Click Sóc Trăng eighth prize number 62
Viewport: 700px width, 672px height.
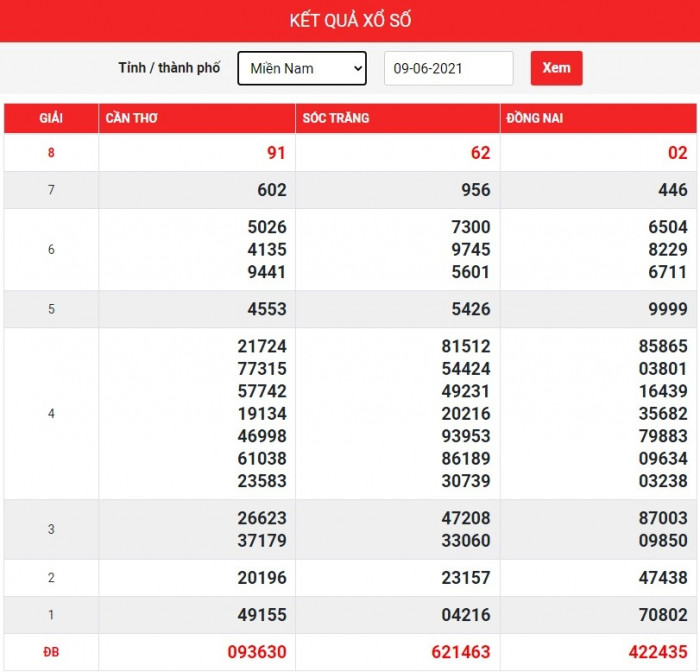[480, 153]
